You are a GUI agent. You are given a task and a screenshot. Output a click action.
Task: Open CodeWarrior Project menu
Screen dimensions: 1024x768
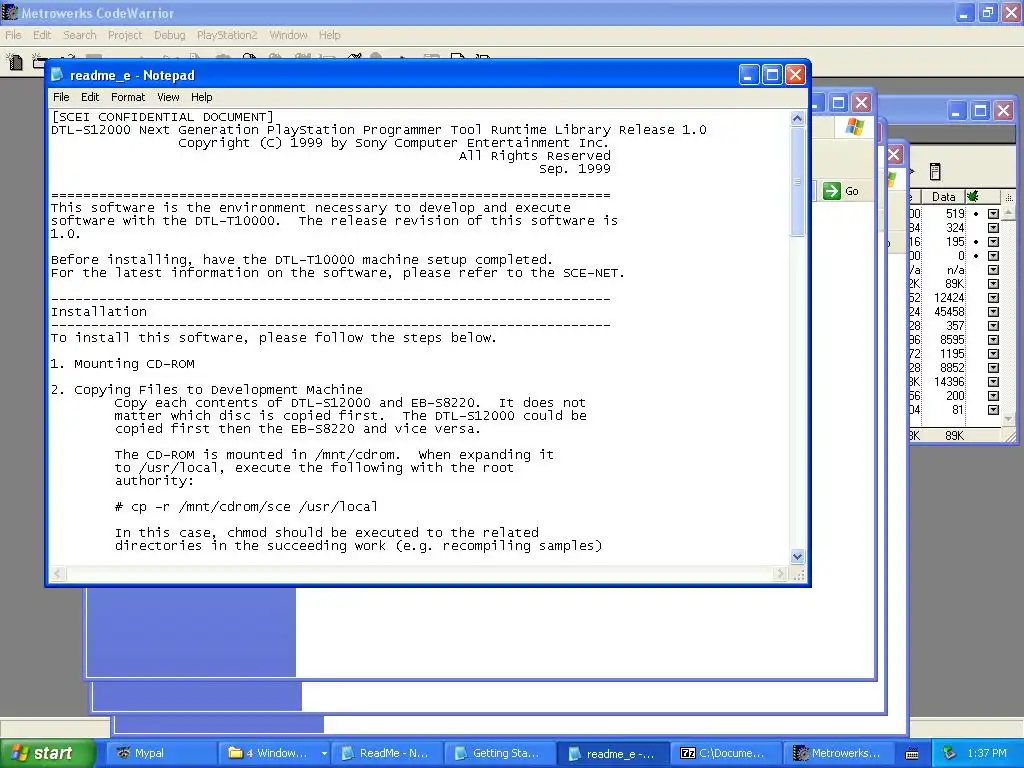[x=125, y=35]
